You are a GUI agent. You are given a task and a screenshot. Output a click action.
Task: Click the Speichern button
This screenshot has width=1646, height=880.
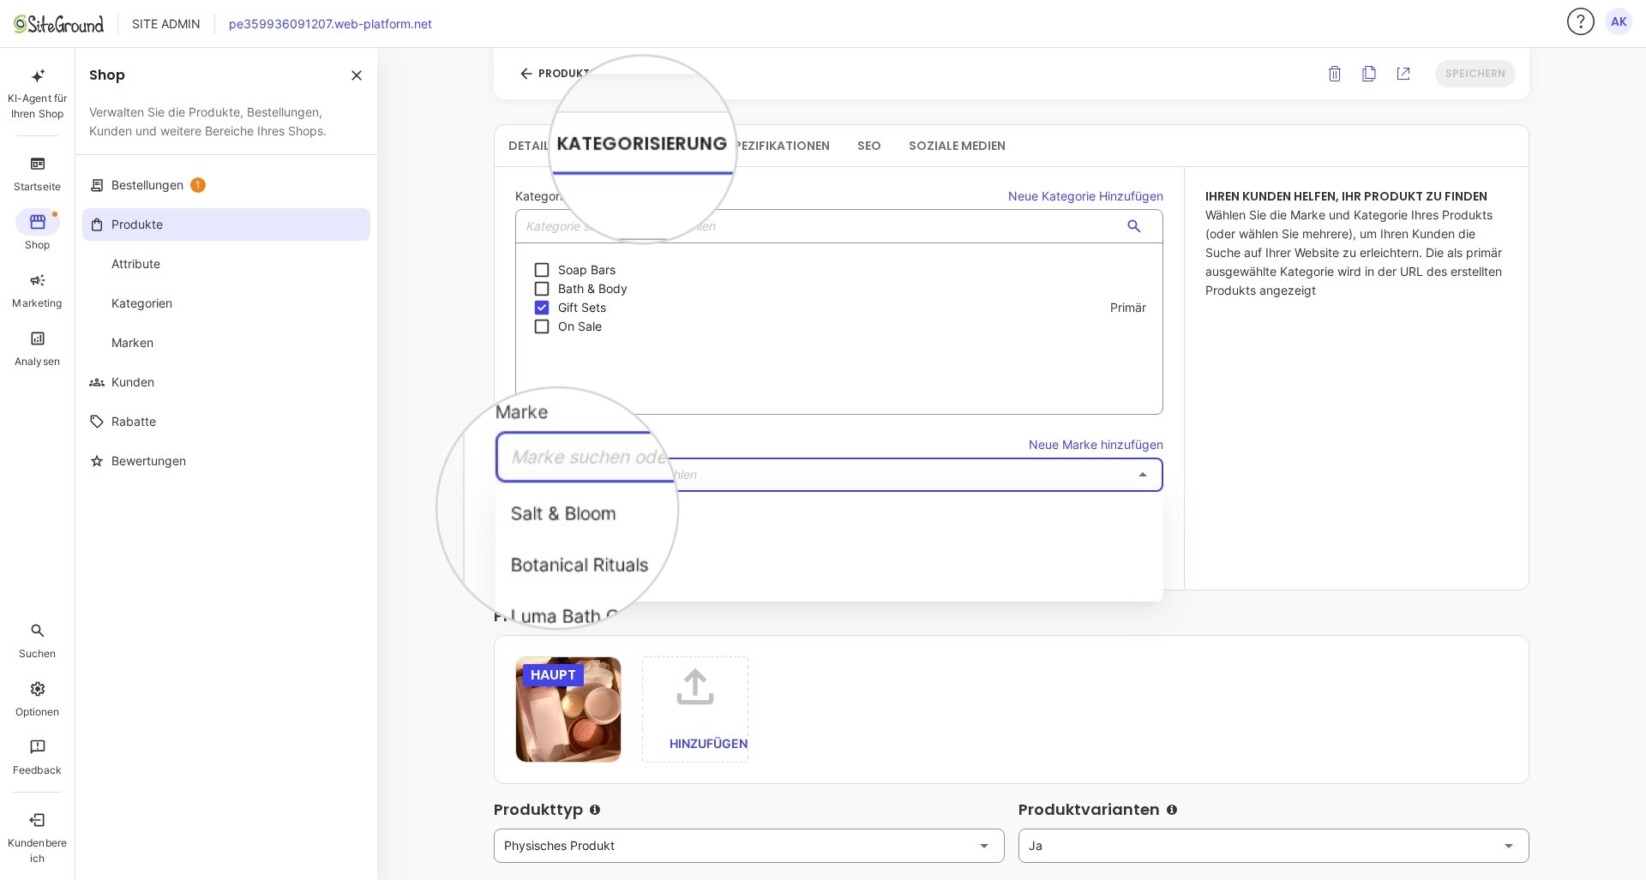tap(1475, 74)
